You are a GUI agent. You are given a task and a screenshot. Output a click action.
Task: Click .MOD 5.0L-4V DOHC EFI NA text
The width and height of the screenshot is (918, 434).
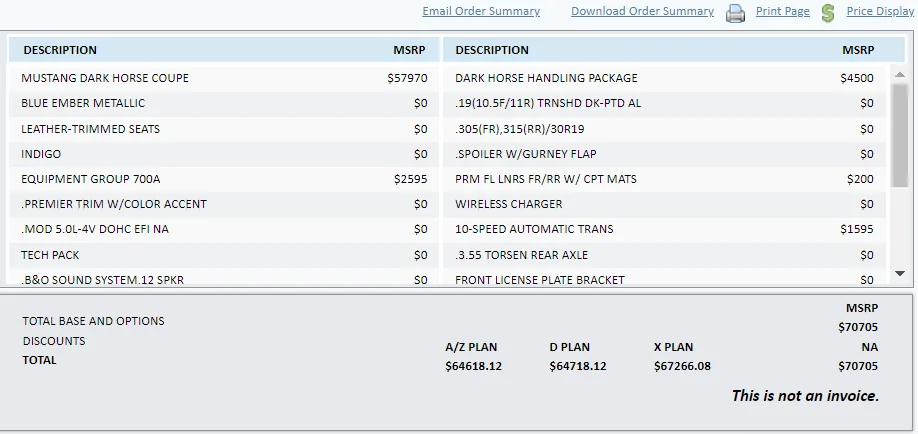point(95,229)
